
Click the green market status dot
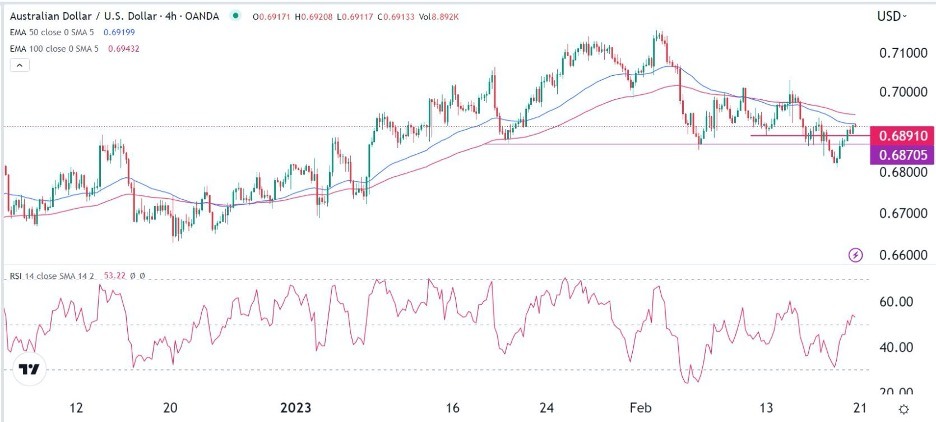[238, 17]
